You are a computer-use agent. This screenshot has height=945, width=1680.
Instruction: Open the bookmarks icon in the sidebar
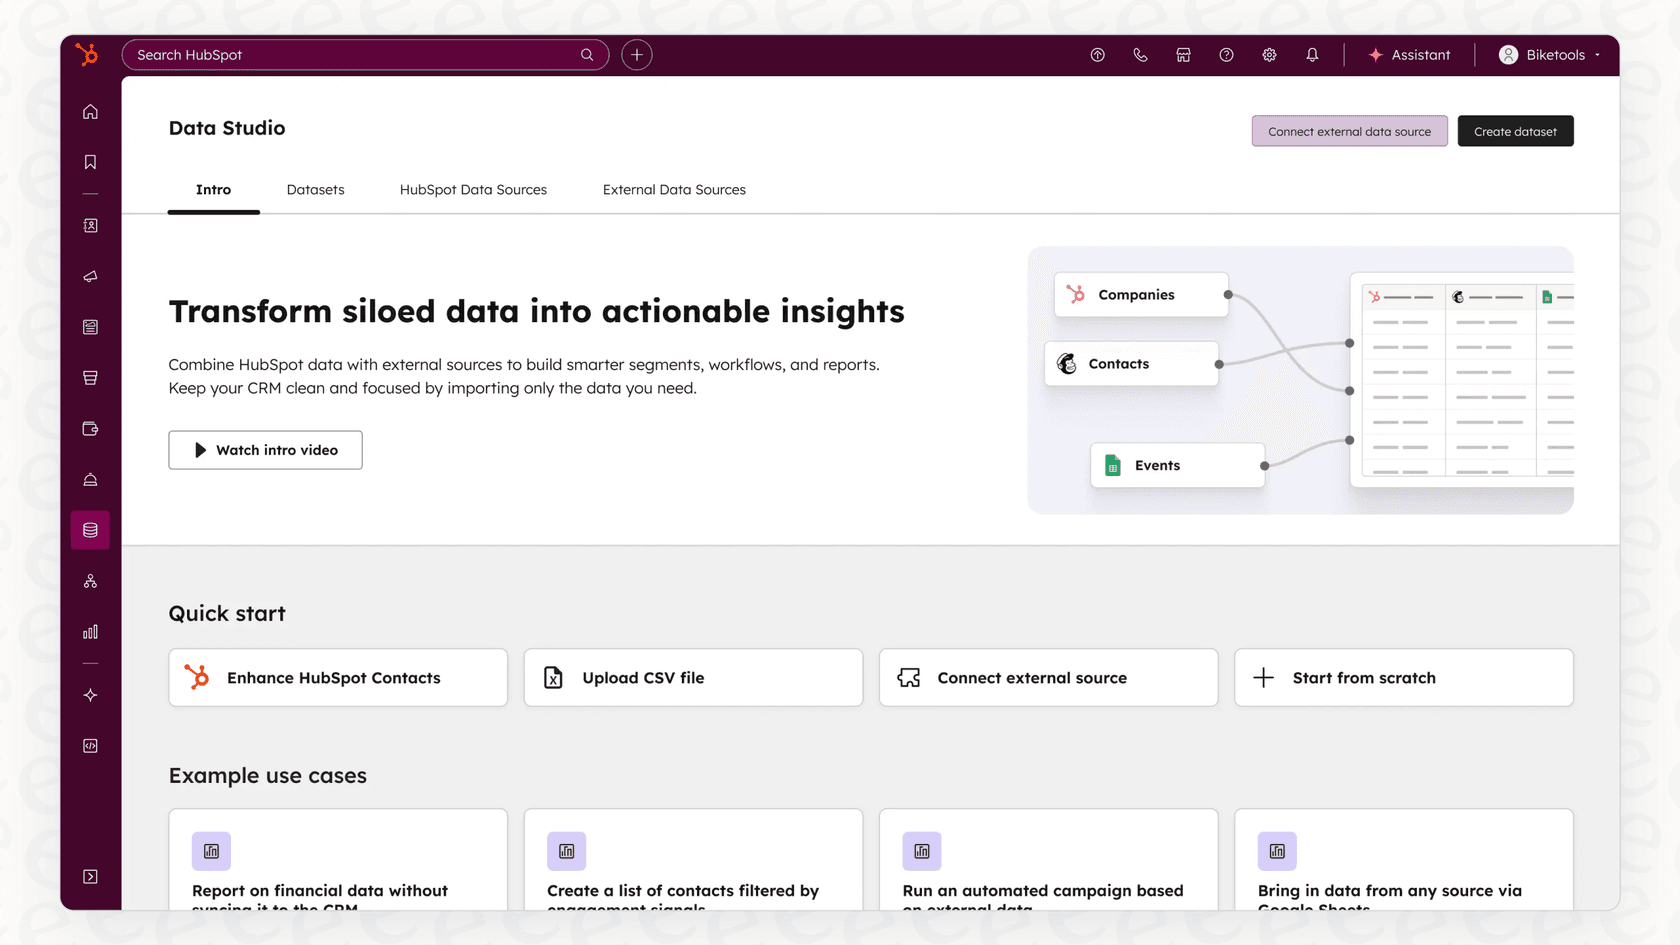click(x=90, y=161)
